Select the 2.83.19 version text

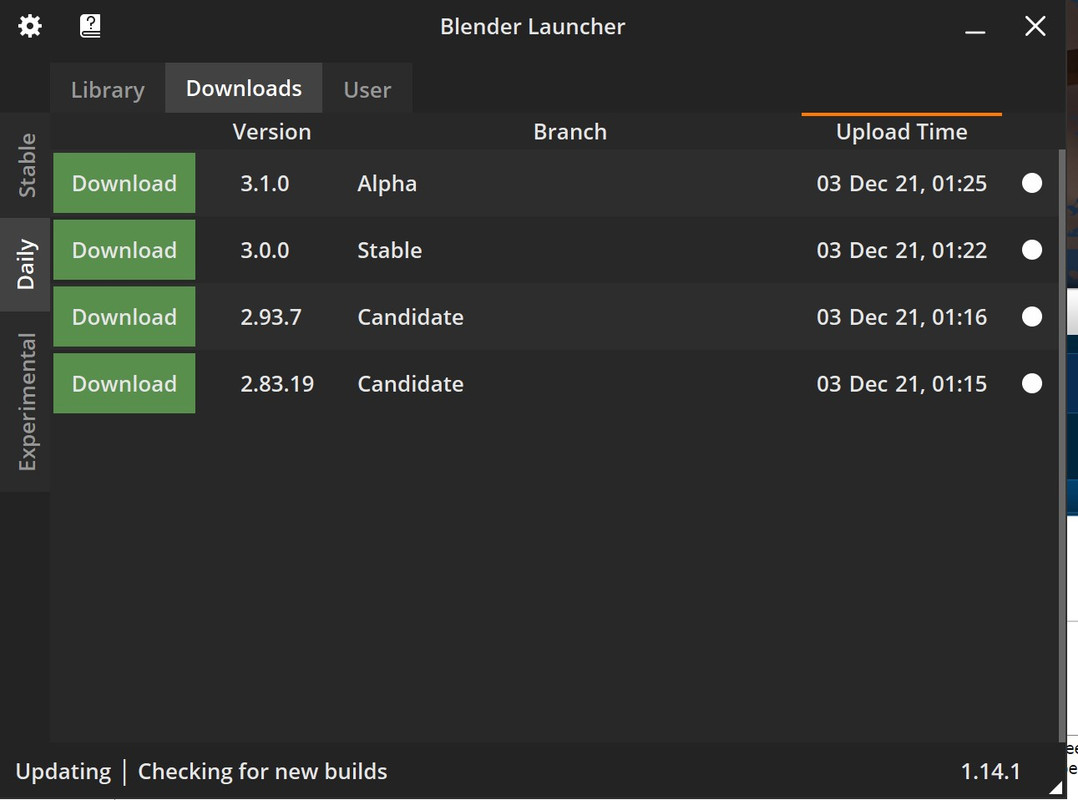tap(277, 384)
